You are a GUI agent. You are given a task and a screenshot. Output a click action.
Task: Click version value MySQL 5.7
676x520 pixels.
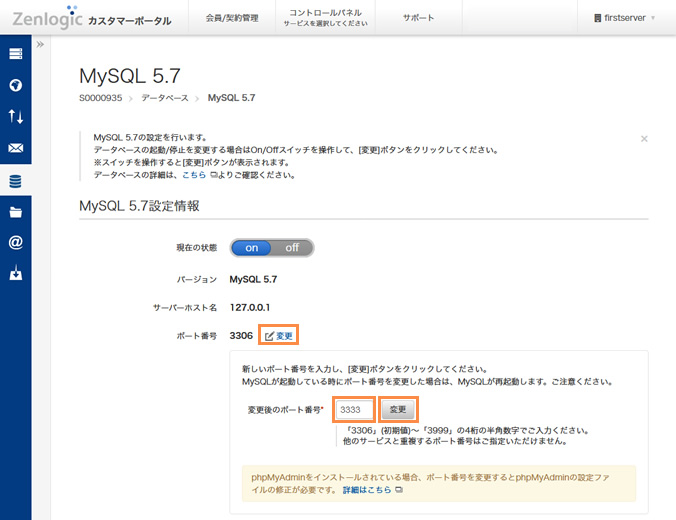click(253, 279)
